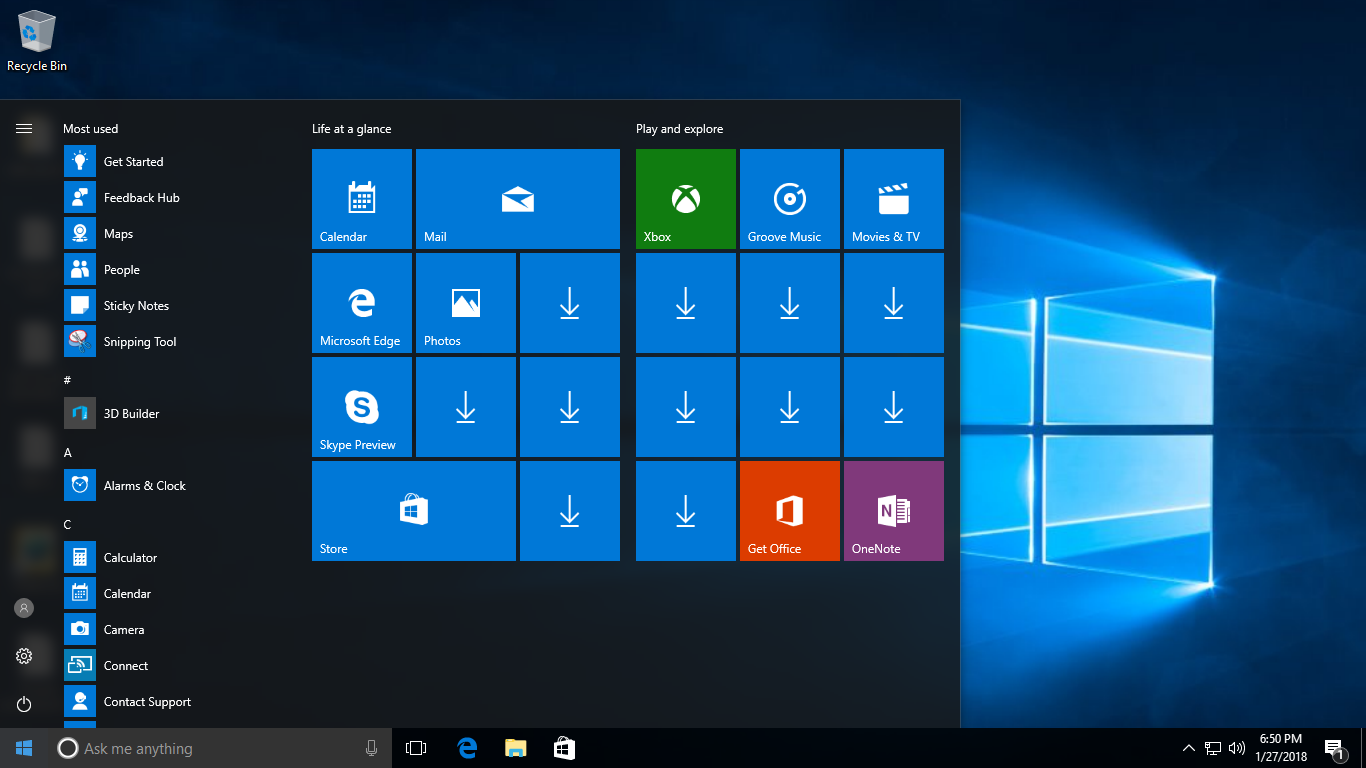
Task: Open the Photos tile
Action: tap(466, 303)
